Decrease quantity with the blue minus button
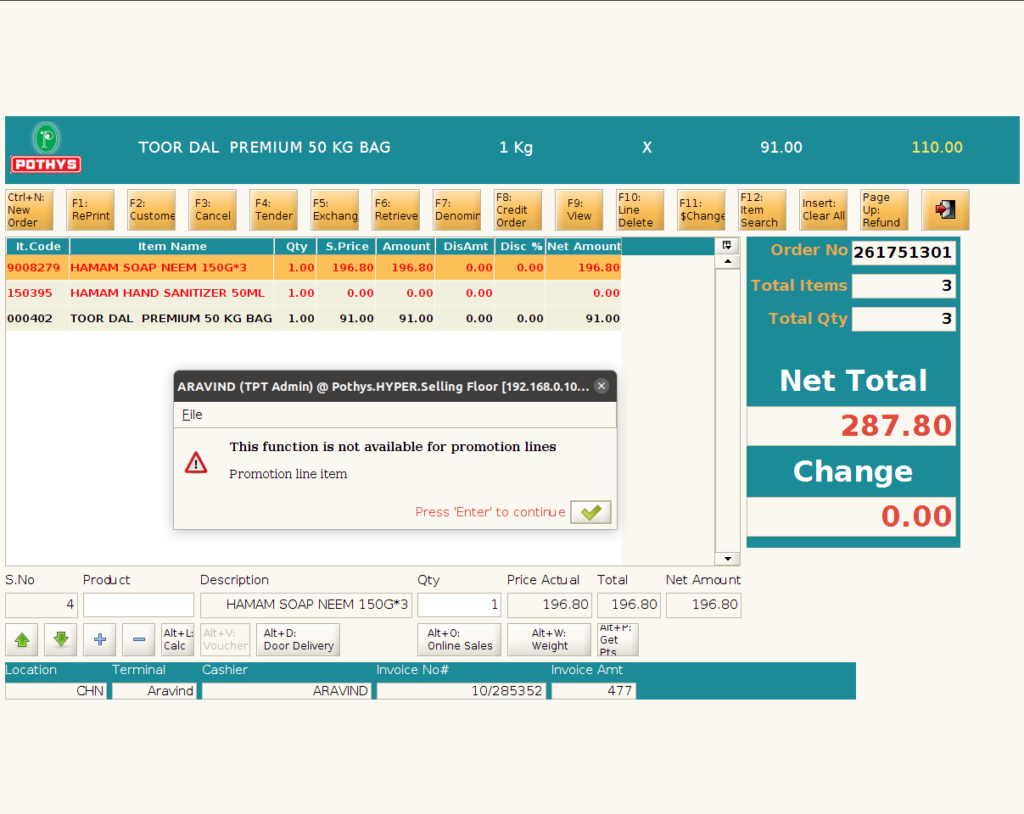 point(138,640)
